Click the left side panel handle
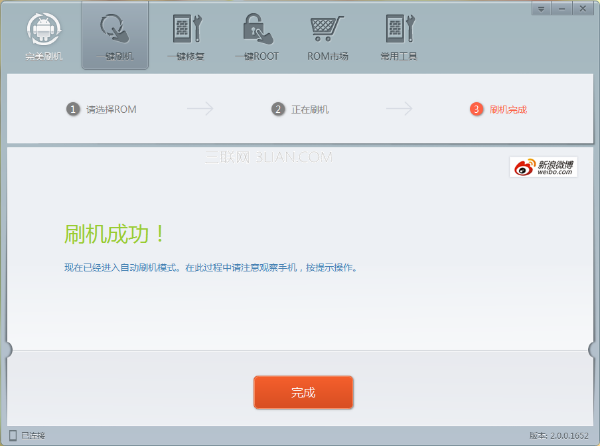The image size is (600, 446). [7, 350]
